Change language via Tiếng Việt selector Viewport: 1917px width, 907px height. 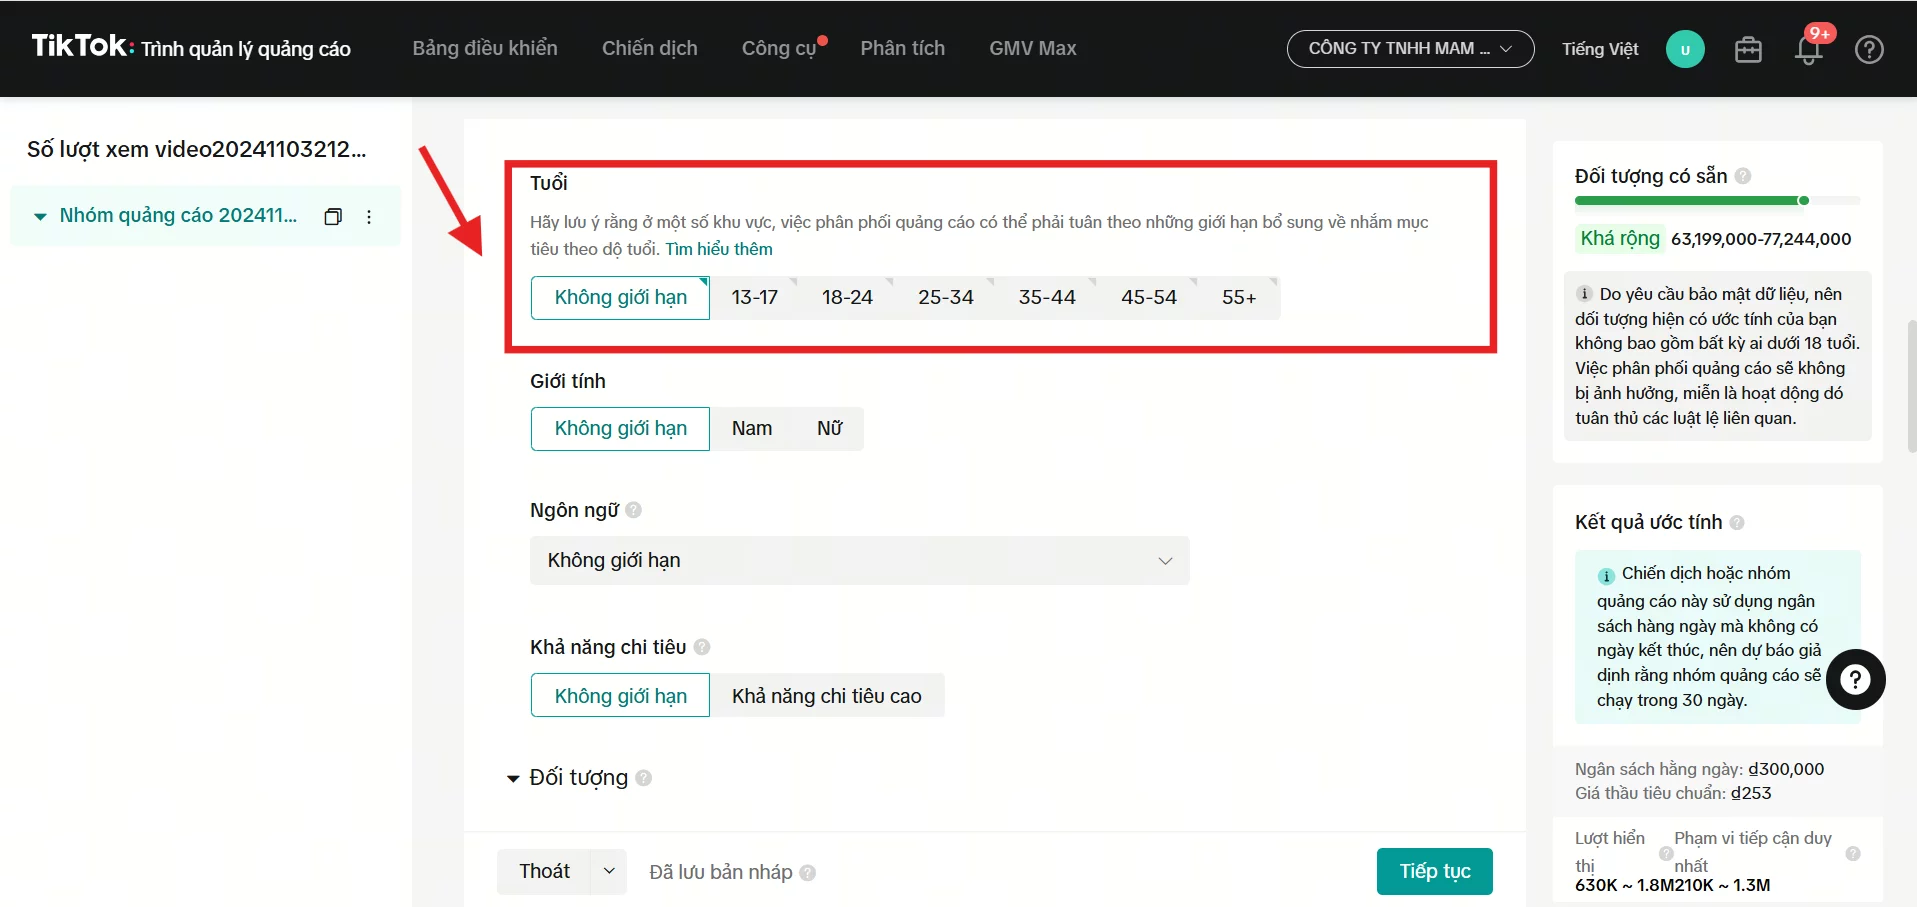point(1600,49)
